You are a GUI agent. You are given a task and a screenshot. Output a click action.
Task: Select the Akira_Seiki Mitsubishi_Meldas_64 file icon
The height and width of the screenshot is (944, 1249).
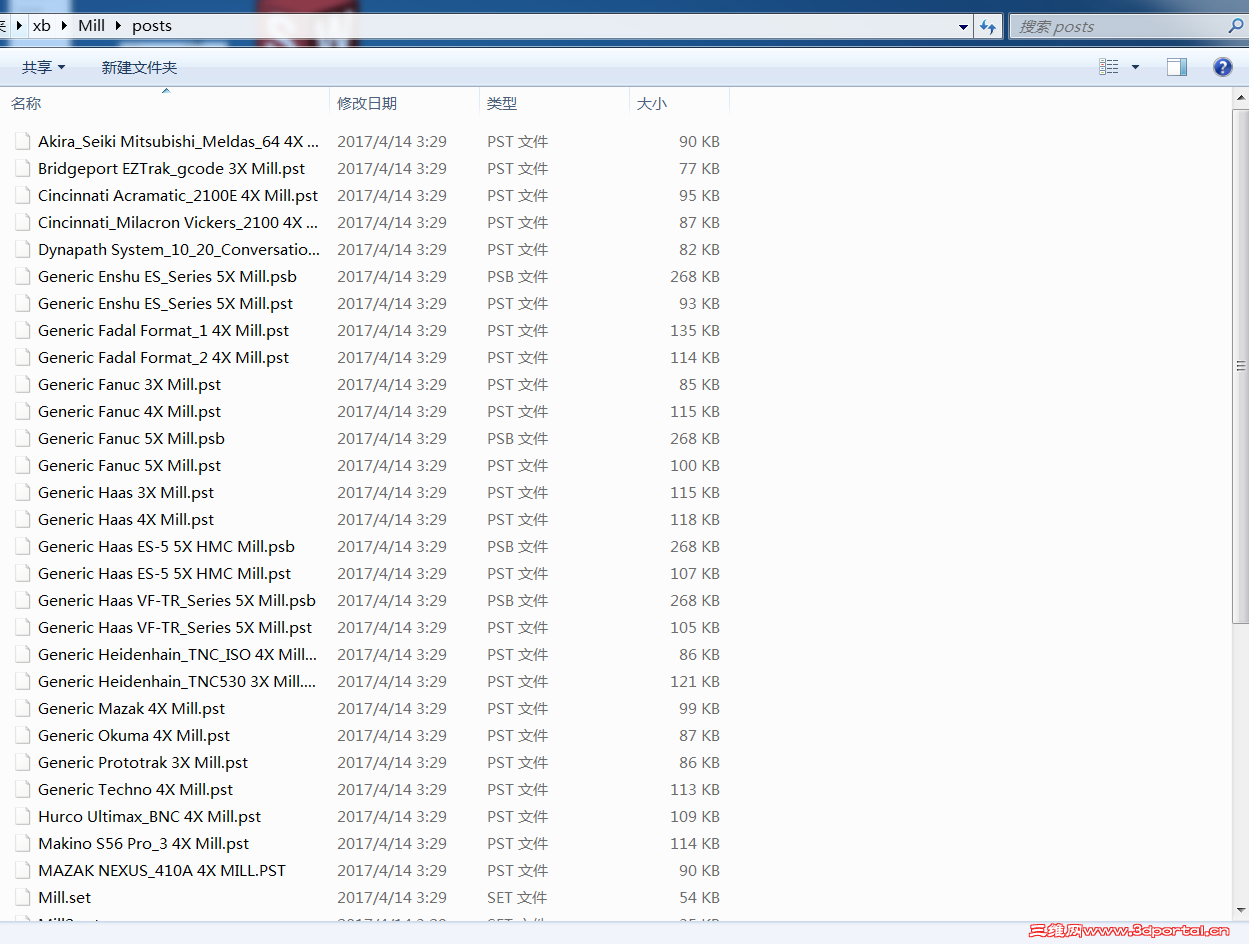coord(22,141)
